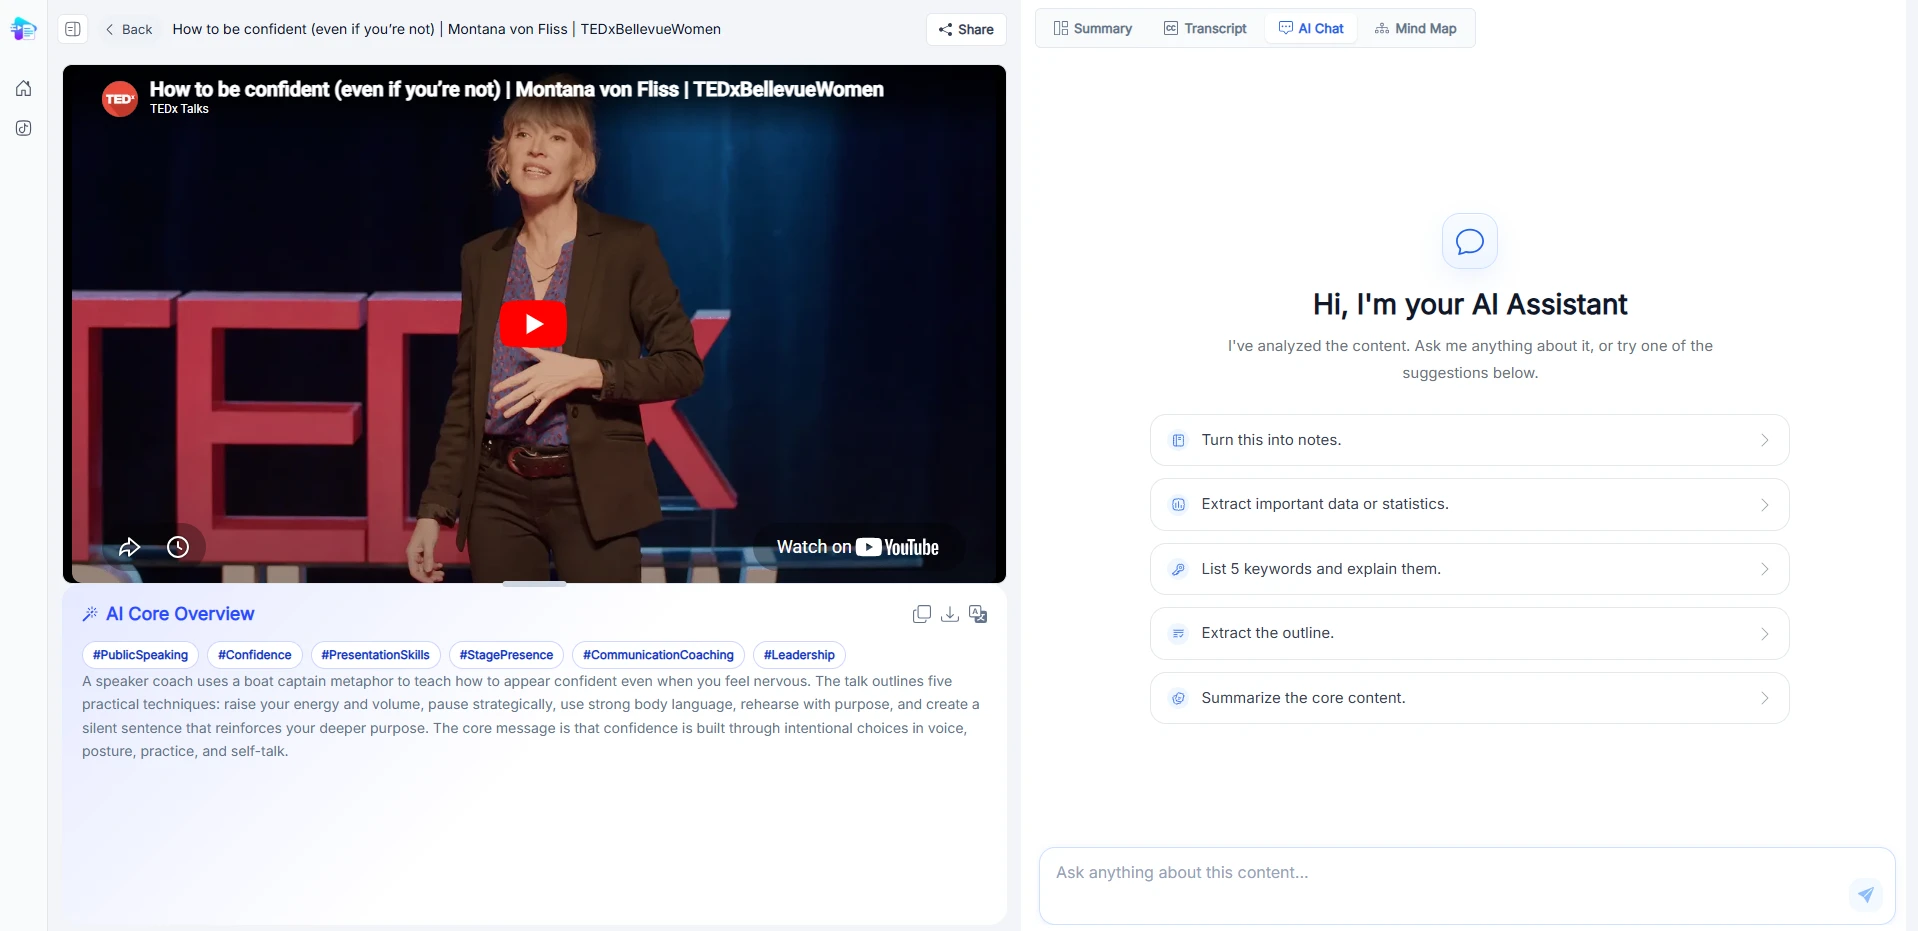Click chevron on 'Extract the outline.' row
Viewport: 1918px width, 931px height.
[x=1764, y=634]
